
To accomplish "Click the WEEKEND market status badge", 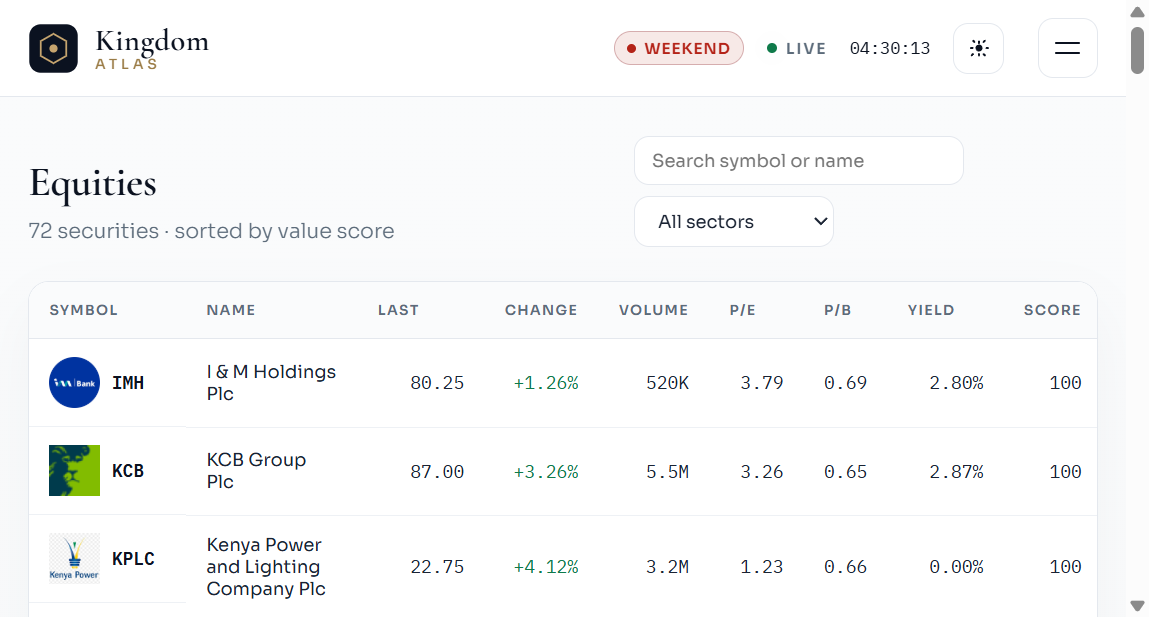I will click(x=679, y=48).
